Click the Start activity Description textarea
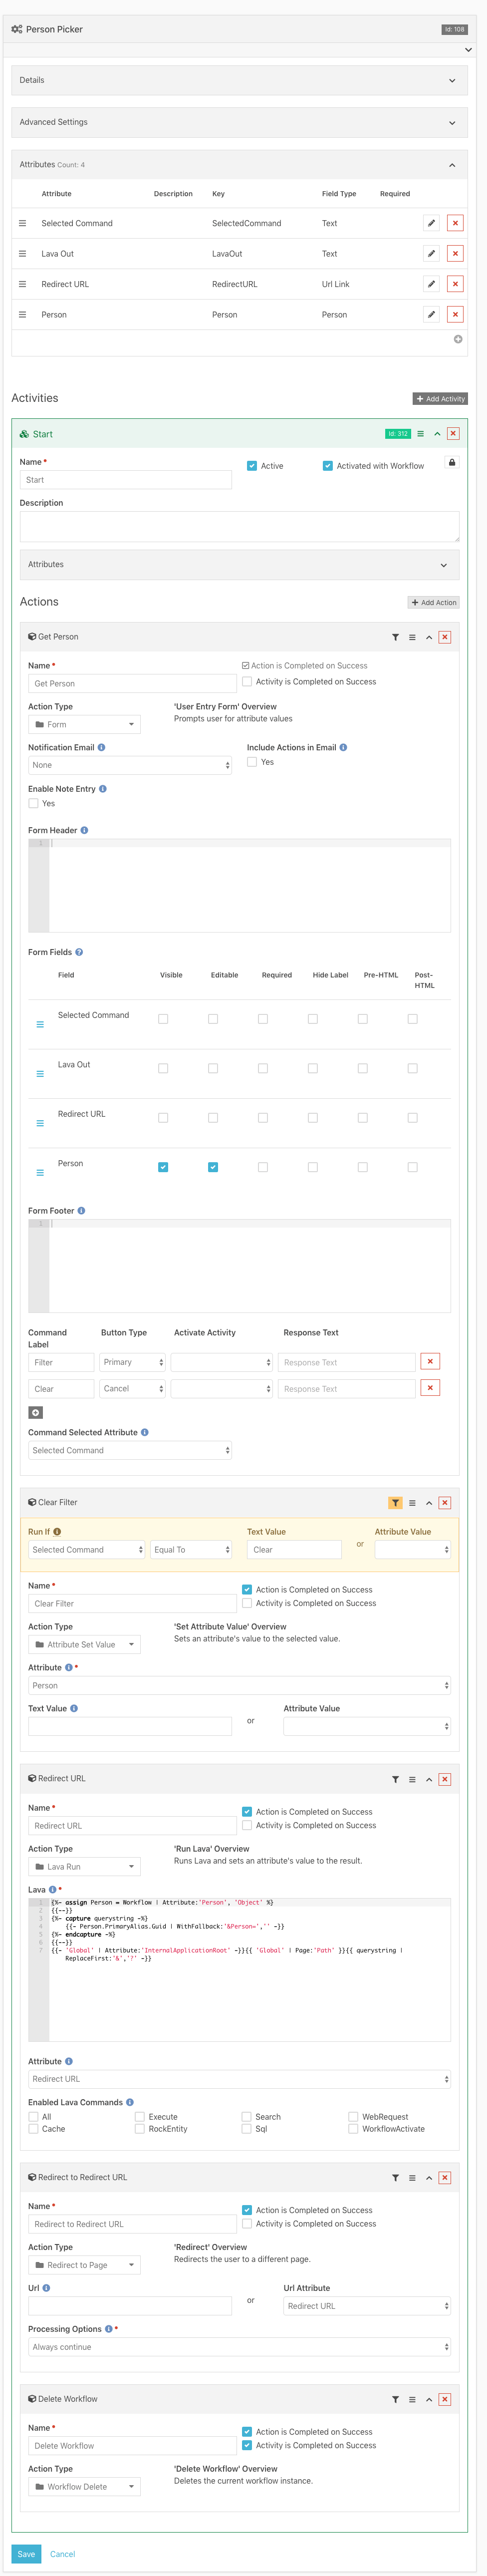 (x=239, y=526)
